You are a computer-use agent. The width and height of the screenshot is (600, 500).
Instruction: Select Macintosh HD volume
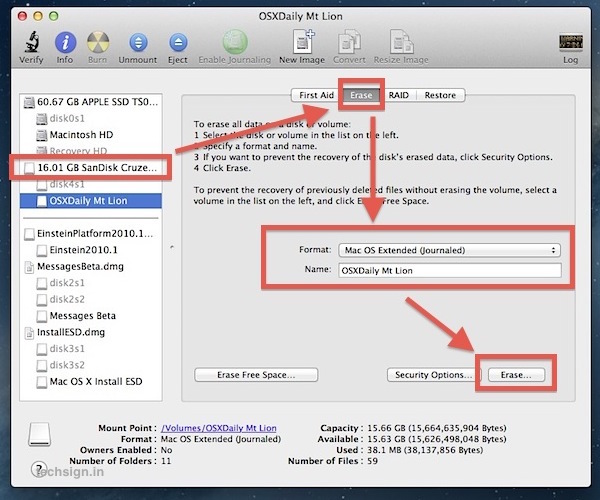(91, 135)
